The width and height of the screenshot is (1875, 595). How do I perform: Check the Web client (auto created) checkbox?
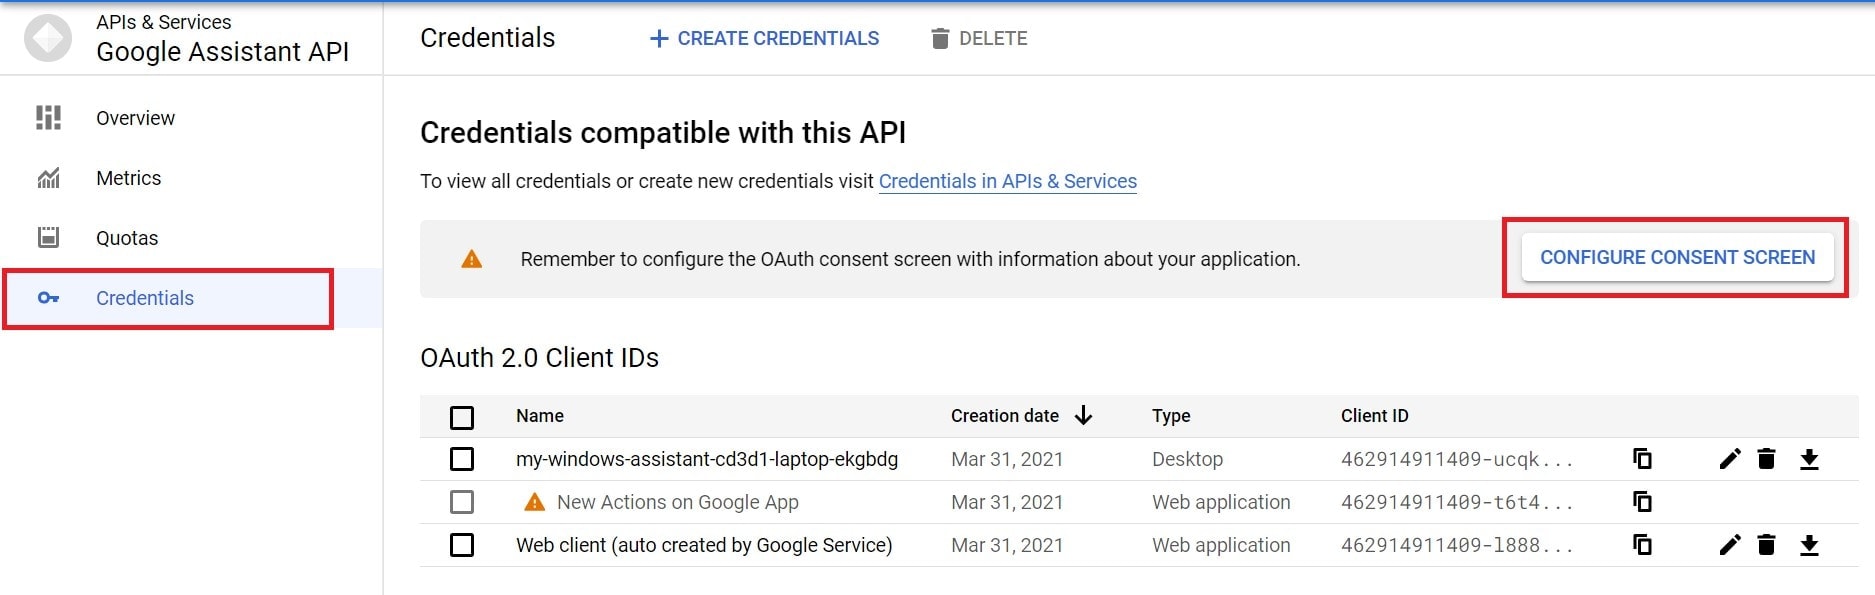click(462, 545)
